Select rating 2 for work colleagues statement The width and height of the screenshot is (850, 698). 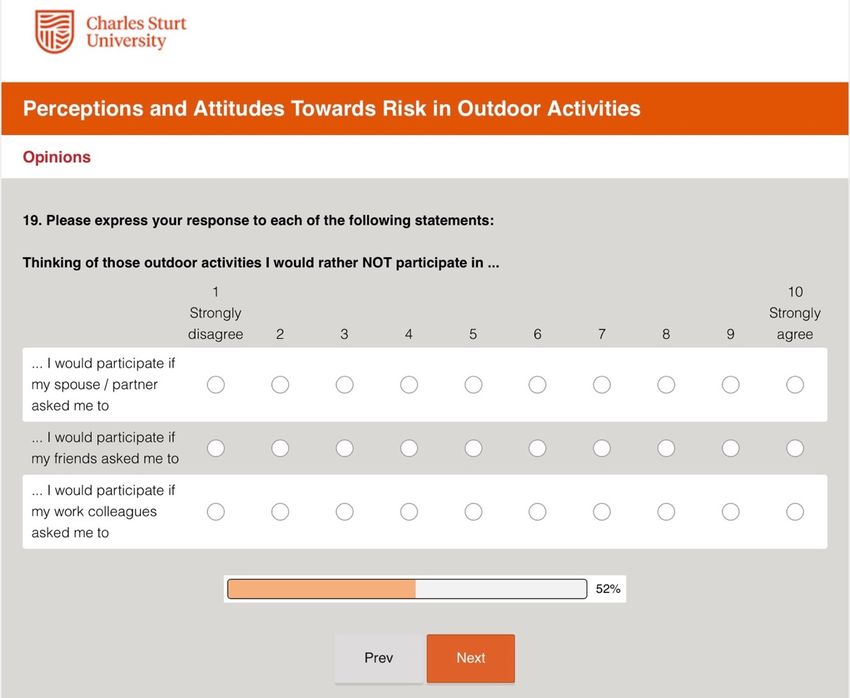pyautogui.click(x=280, y=512)
